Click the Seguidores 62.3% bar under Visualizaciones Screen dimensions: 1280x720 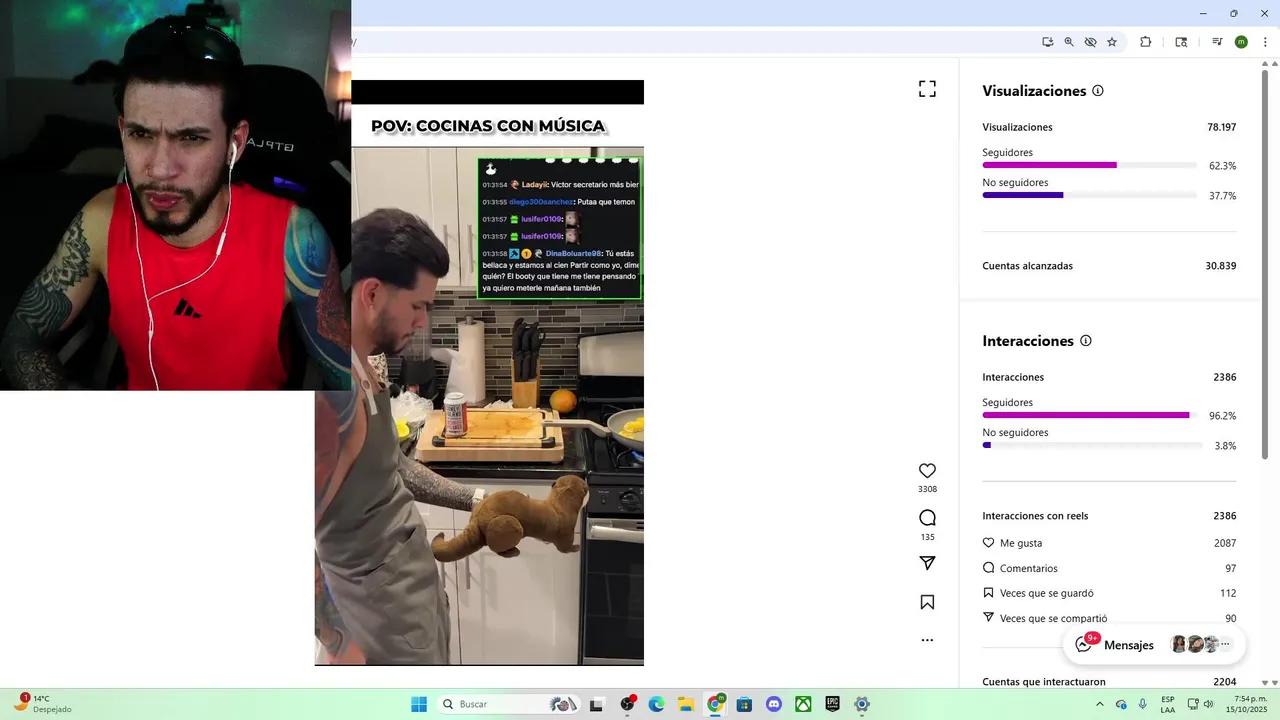click(1089, 165)
